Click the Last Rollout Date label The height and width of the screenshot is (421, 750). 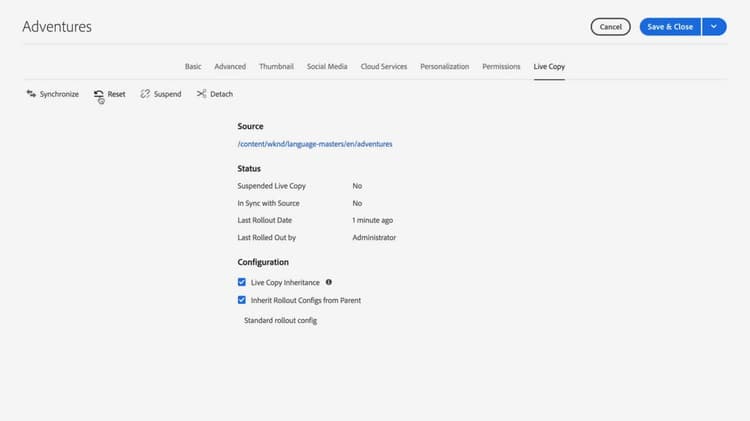[265, 220]
